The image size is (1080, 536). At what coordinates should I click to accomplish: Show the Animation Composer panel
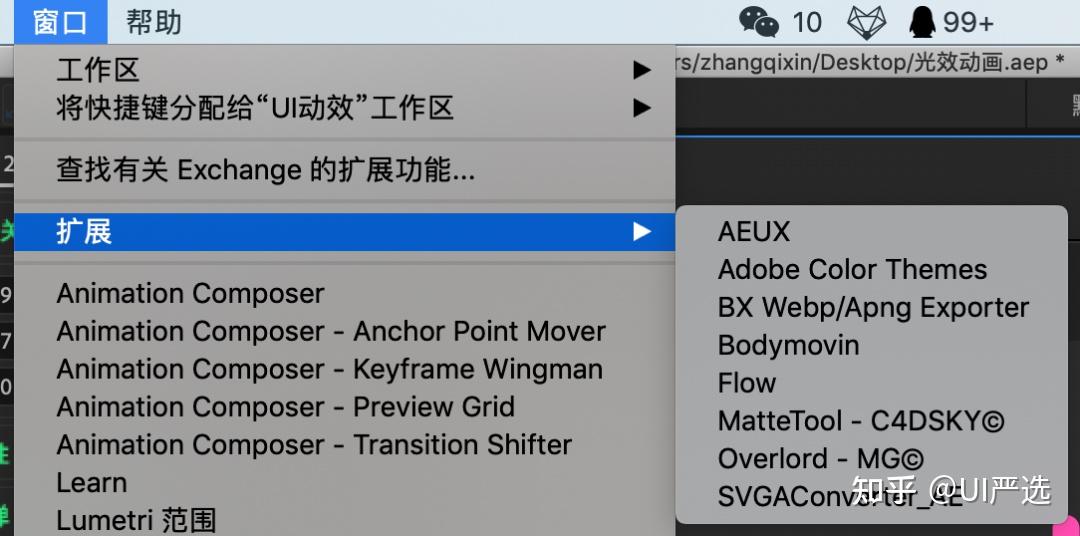coord(190,294)
